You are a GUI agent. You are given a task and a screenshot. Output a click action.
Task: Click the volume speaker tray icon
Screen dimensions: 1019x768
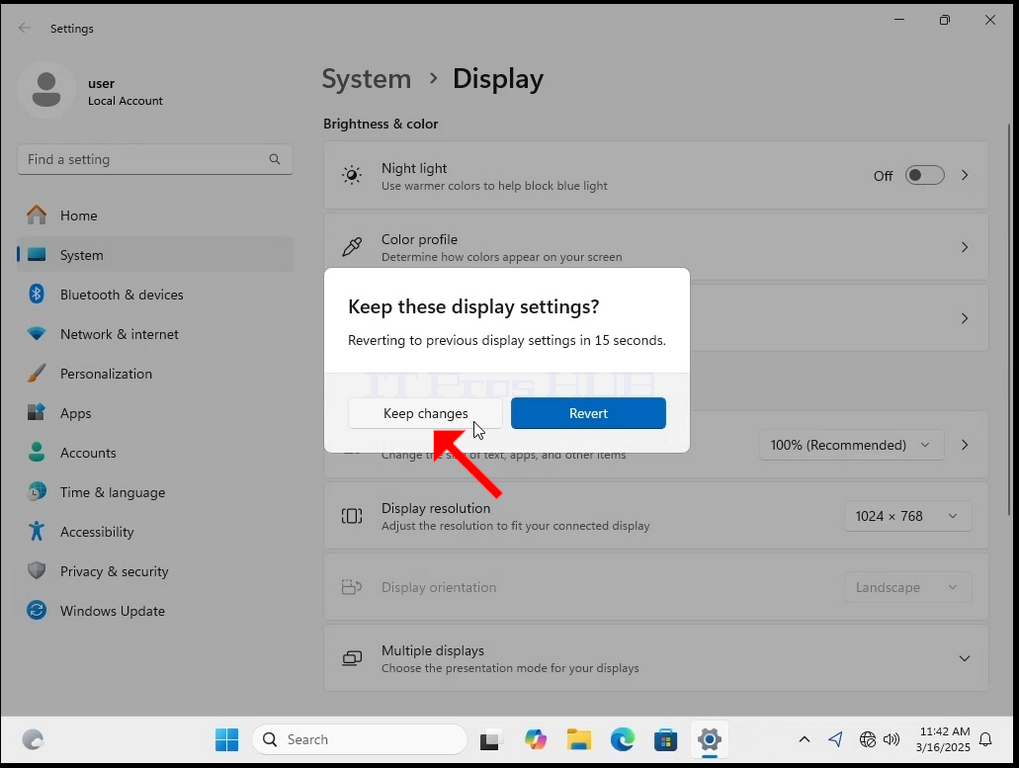pos(891,739)
